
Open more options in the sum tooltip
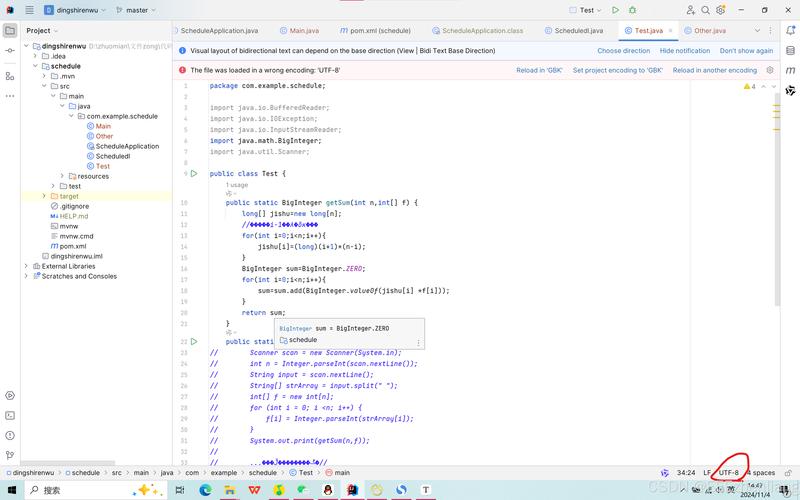click(x=418, y=342)
